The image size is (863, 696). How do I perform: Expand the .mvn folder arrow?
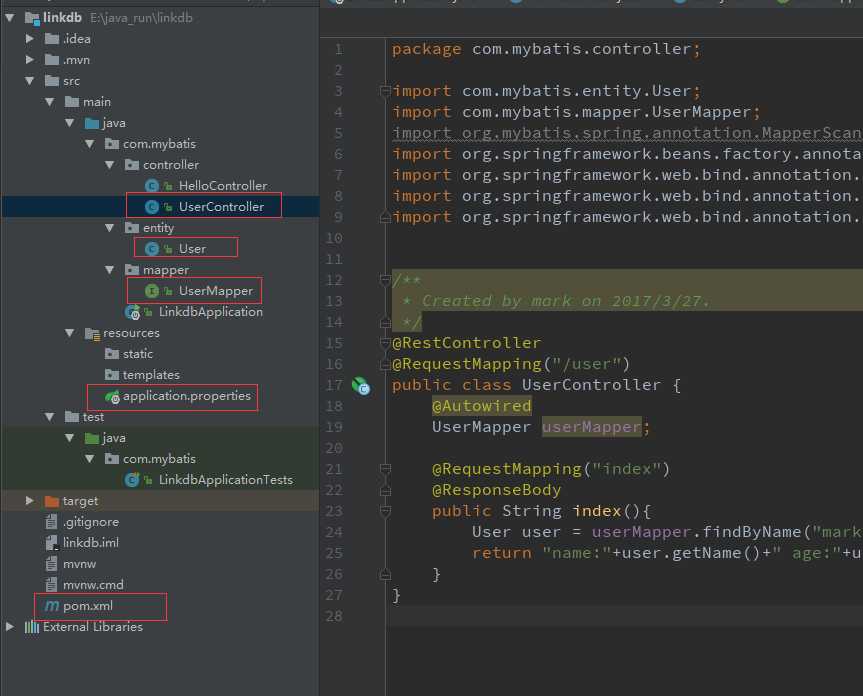pyautogui.click(x=30, y=59)
